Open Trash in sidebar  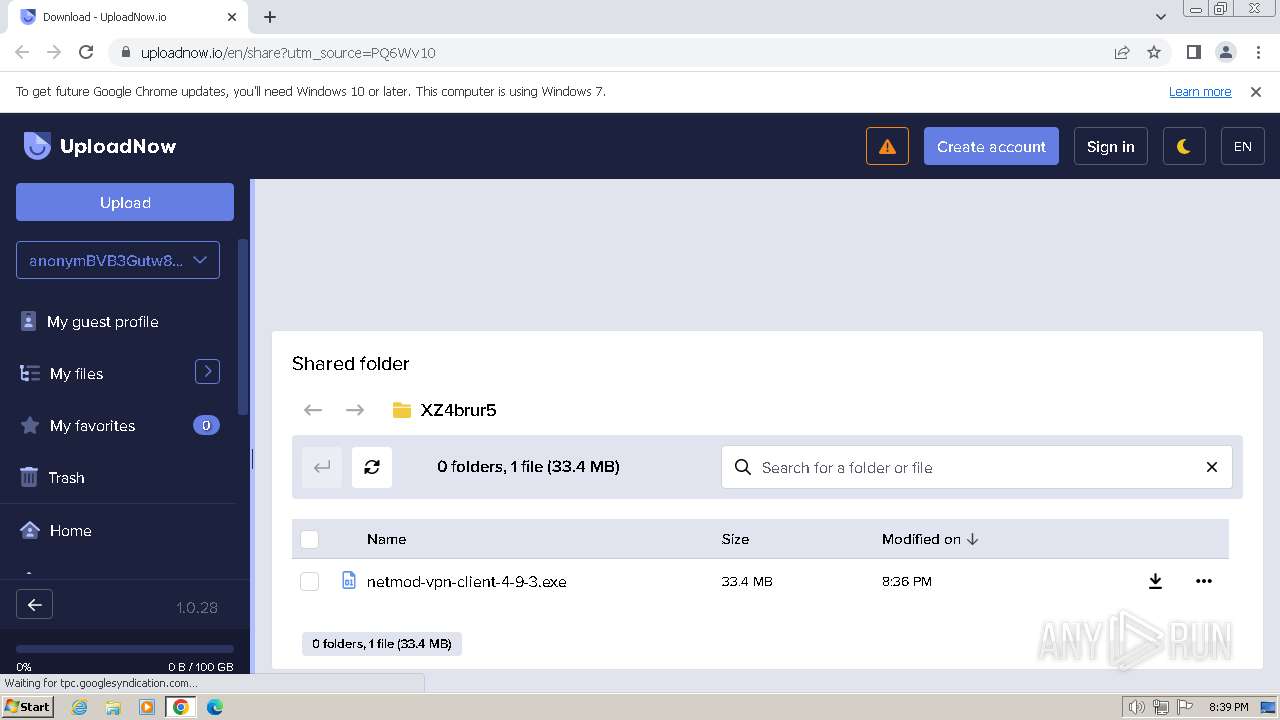pos(66,478)
